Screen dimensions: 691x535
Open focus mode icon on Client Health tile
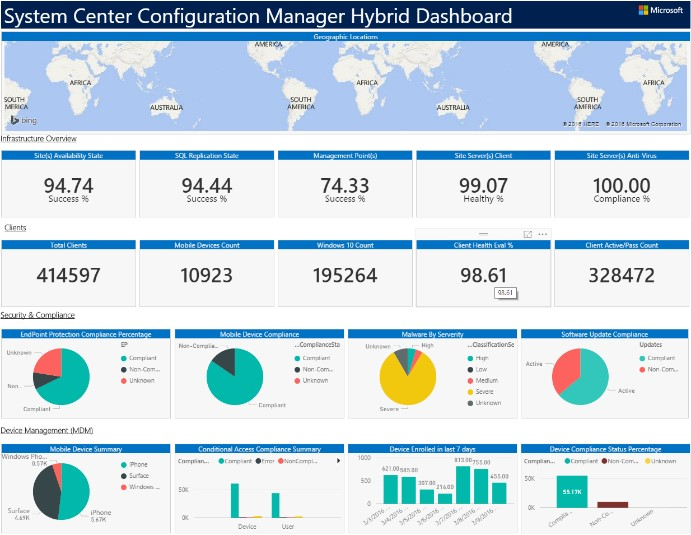pos(528,234)
